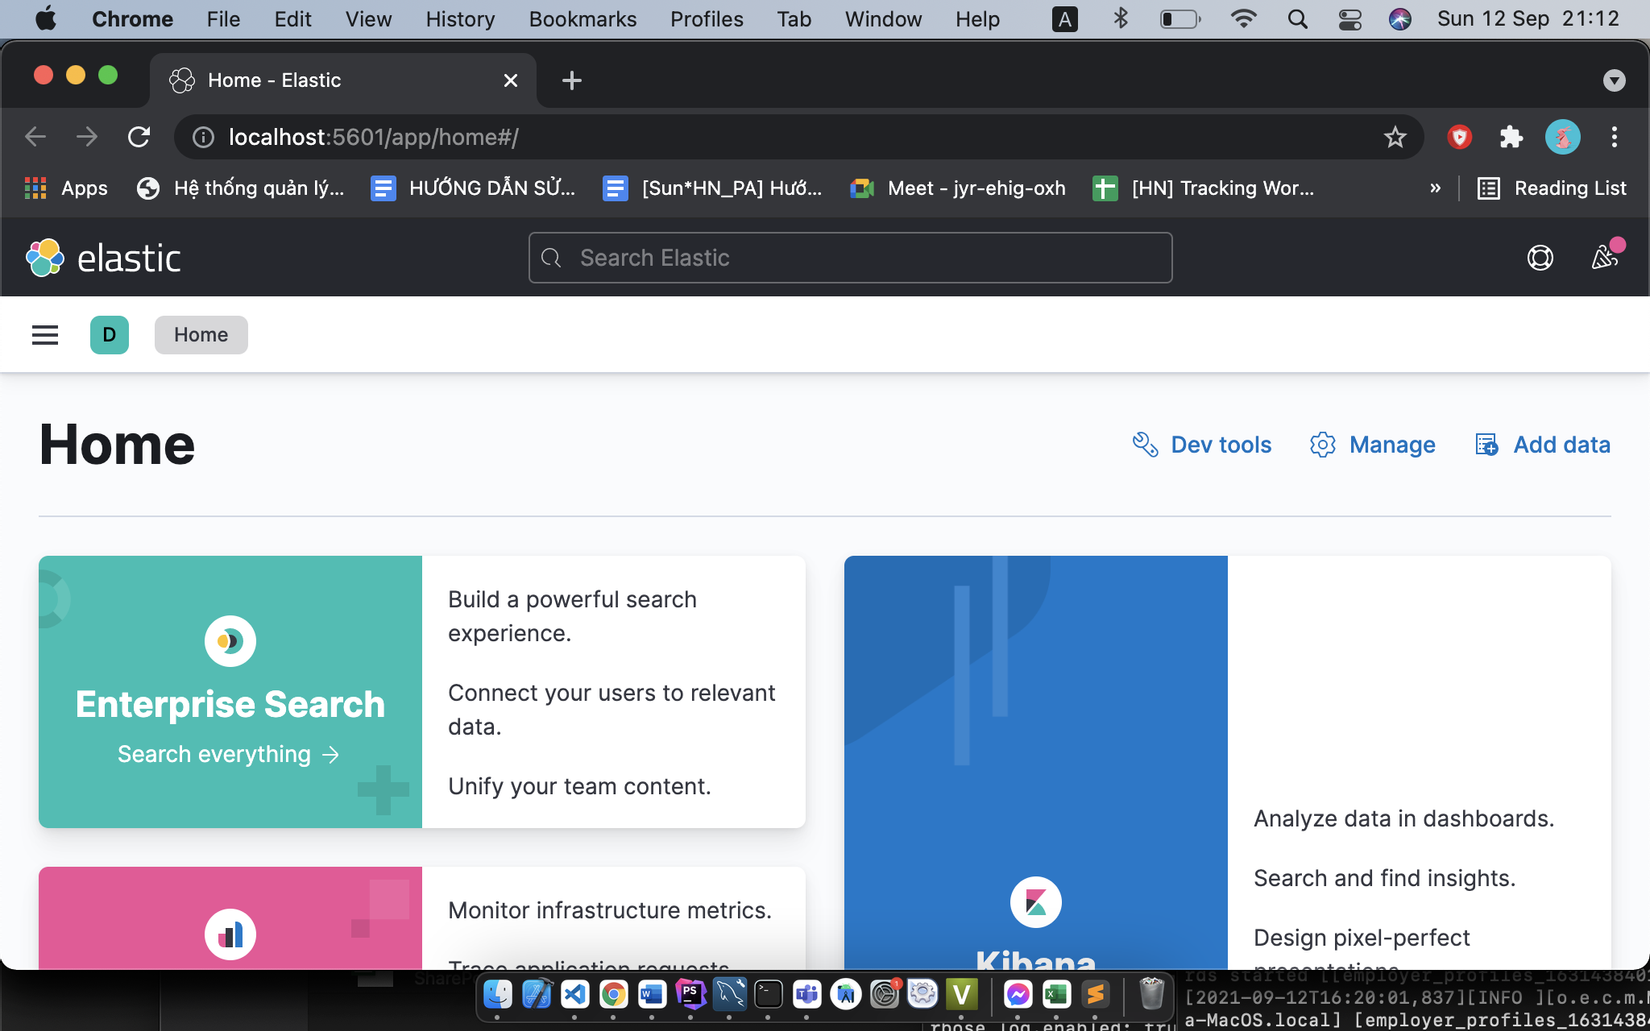Open the '[HN] Tracking Wor...' bookmark

tap(1203, 188)
